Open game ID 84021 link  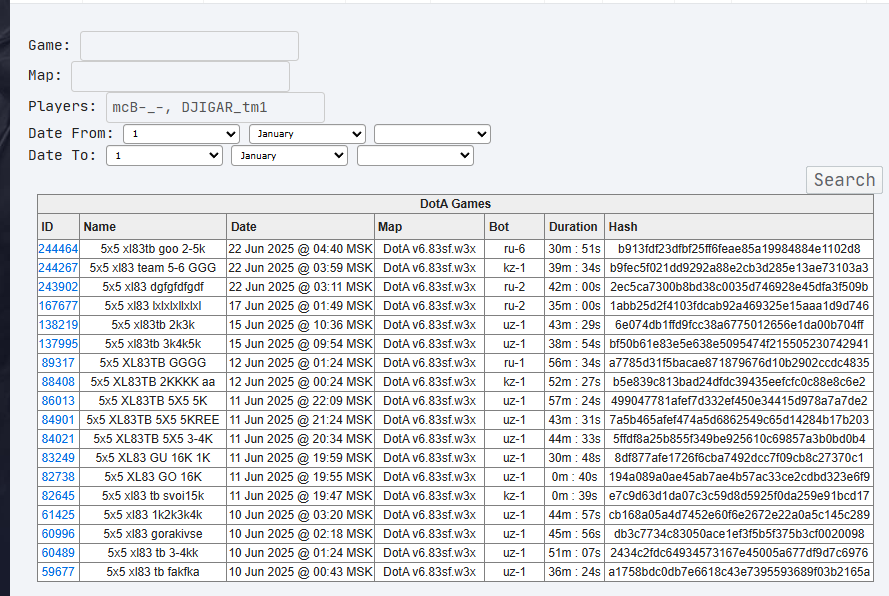tap(58, 439)
